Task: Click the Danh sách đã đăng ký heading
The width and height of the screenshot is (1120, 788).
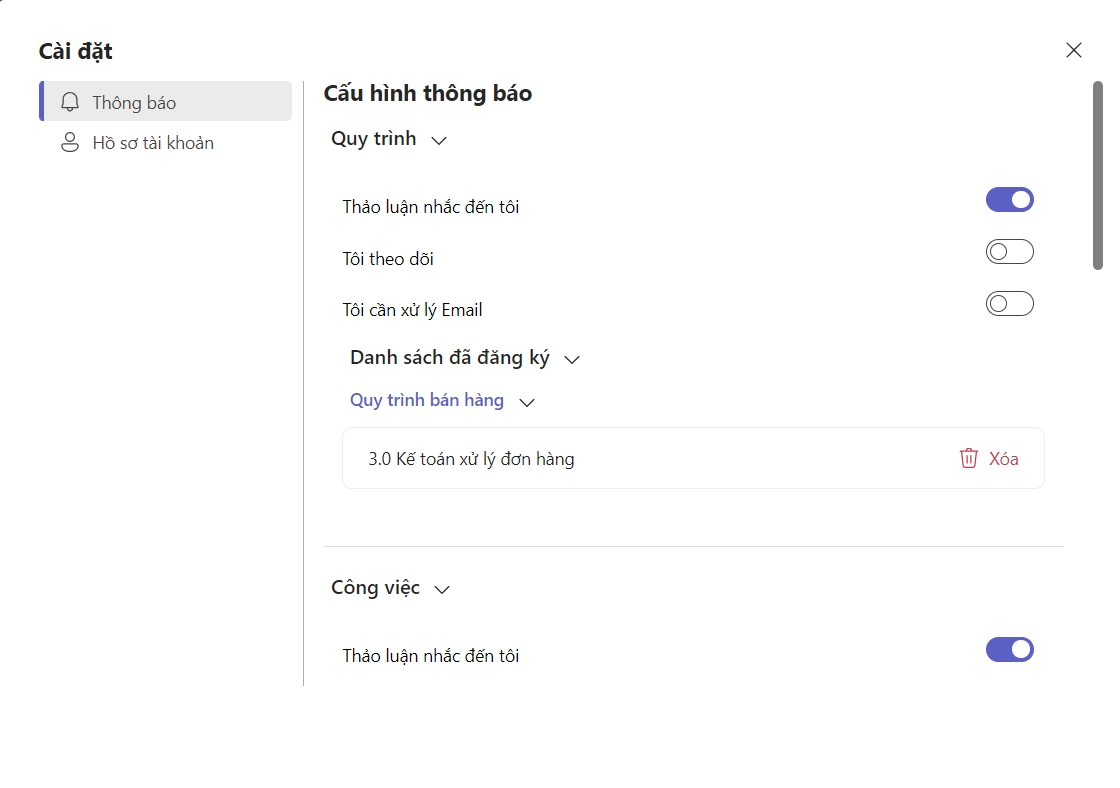Action: (449, 357)
